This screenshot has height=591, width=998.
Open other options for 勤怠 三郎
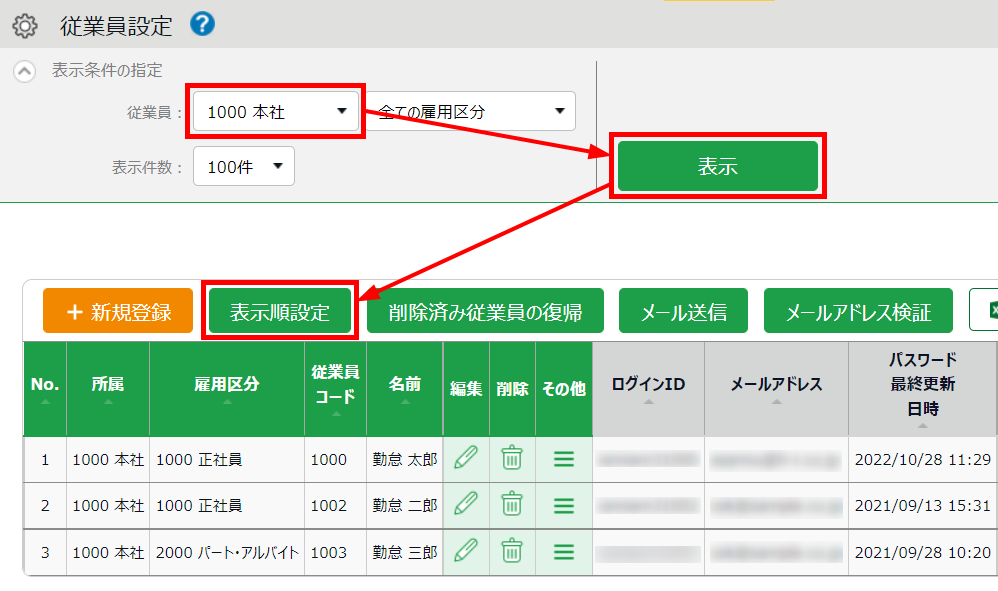[x=564, y=551]
